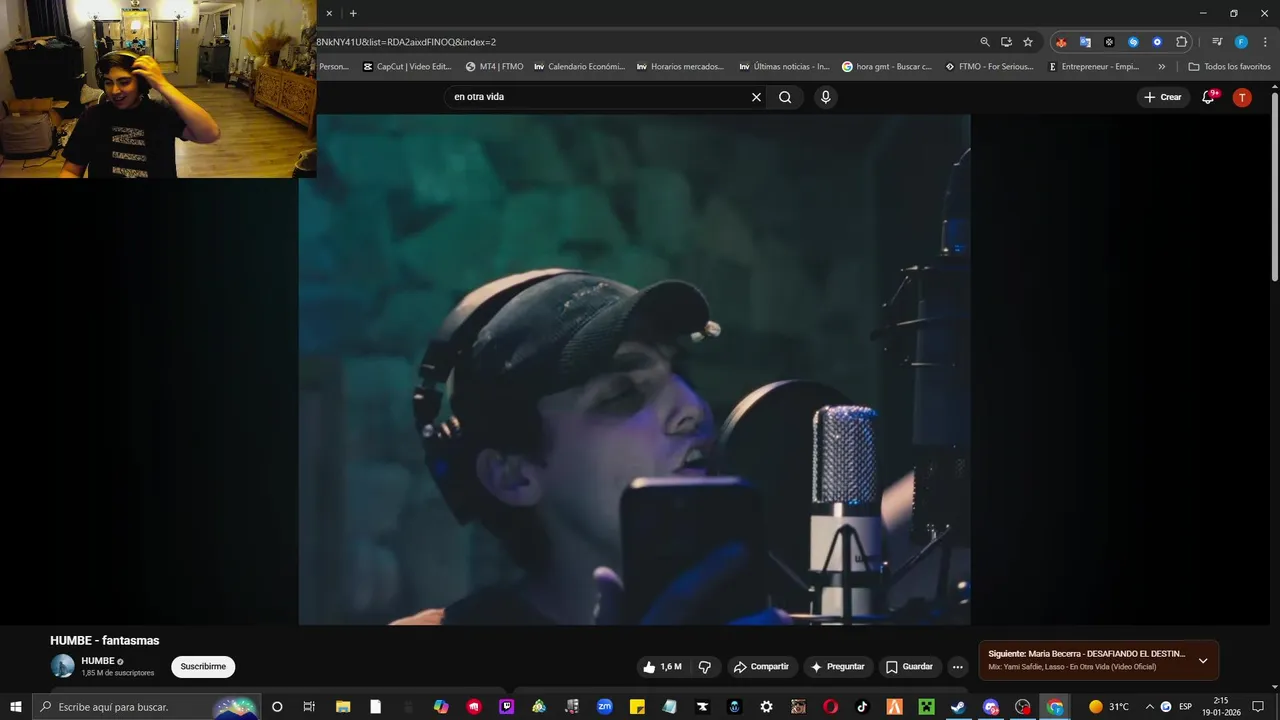Viewport: 1280px width, 720px height.
Task: Click the ESP language indicator
Action: coord(1185,707)
